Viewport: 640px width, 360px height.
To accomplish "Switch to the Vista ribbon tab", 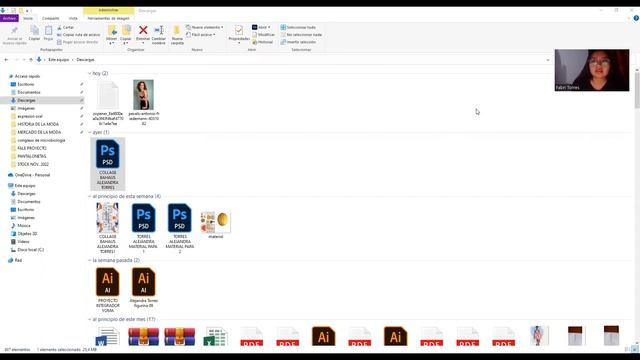I will (x=73, y=18).
